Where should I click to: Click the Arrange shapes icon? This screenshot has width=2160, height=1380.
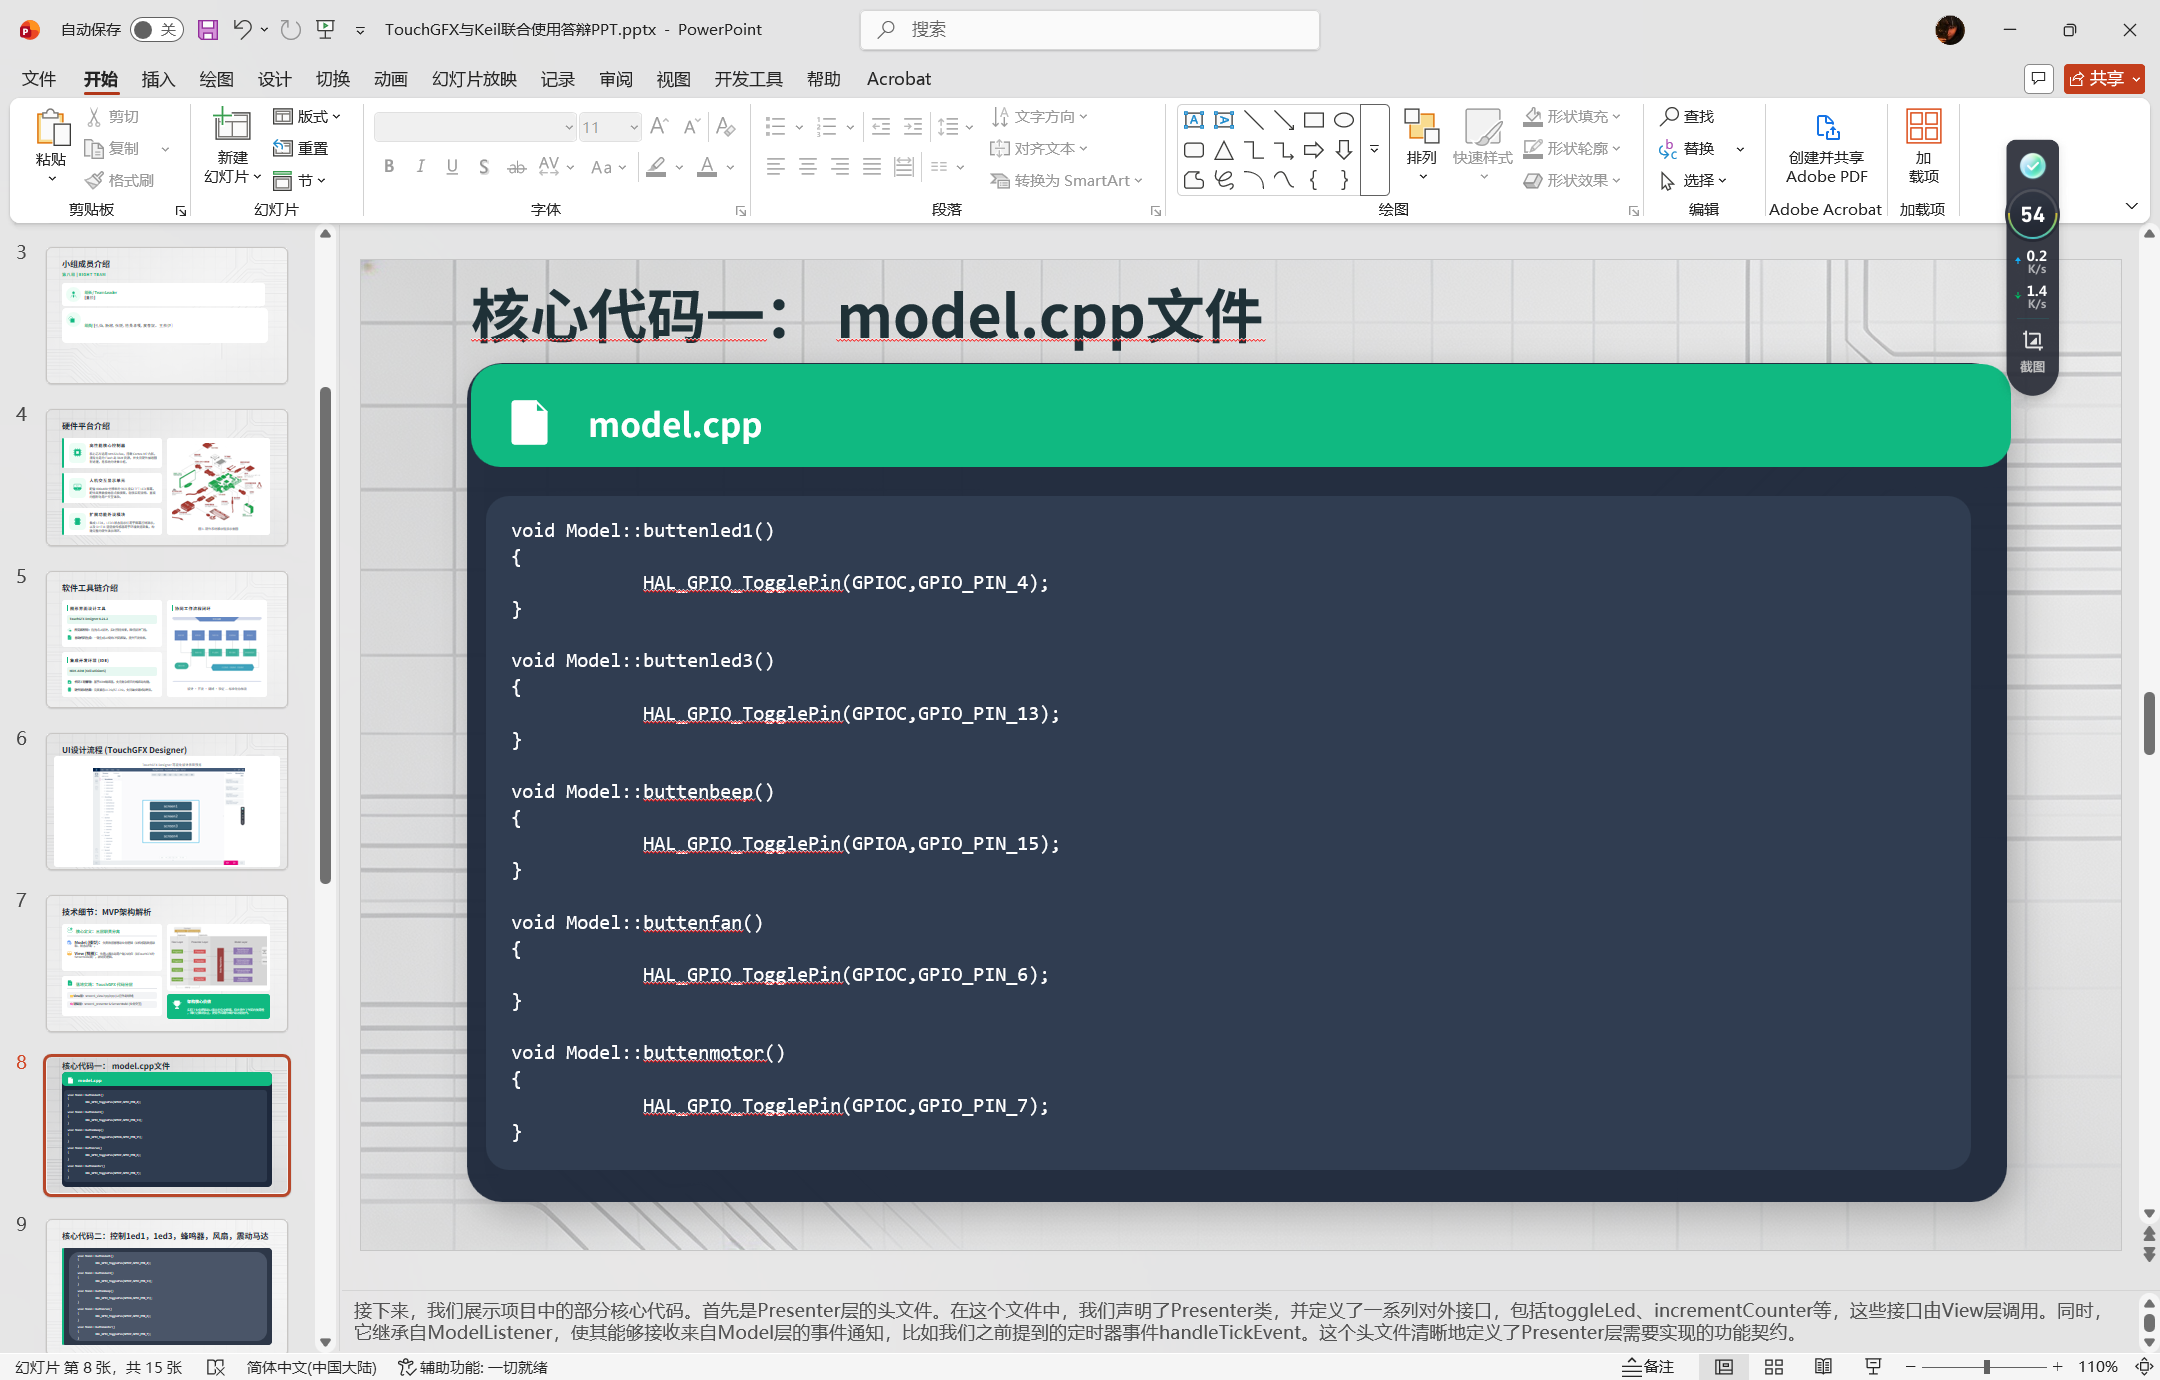pos(1421,128)
